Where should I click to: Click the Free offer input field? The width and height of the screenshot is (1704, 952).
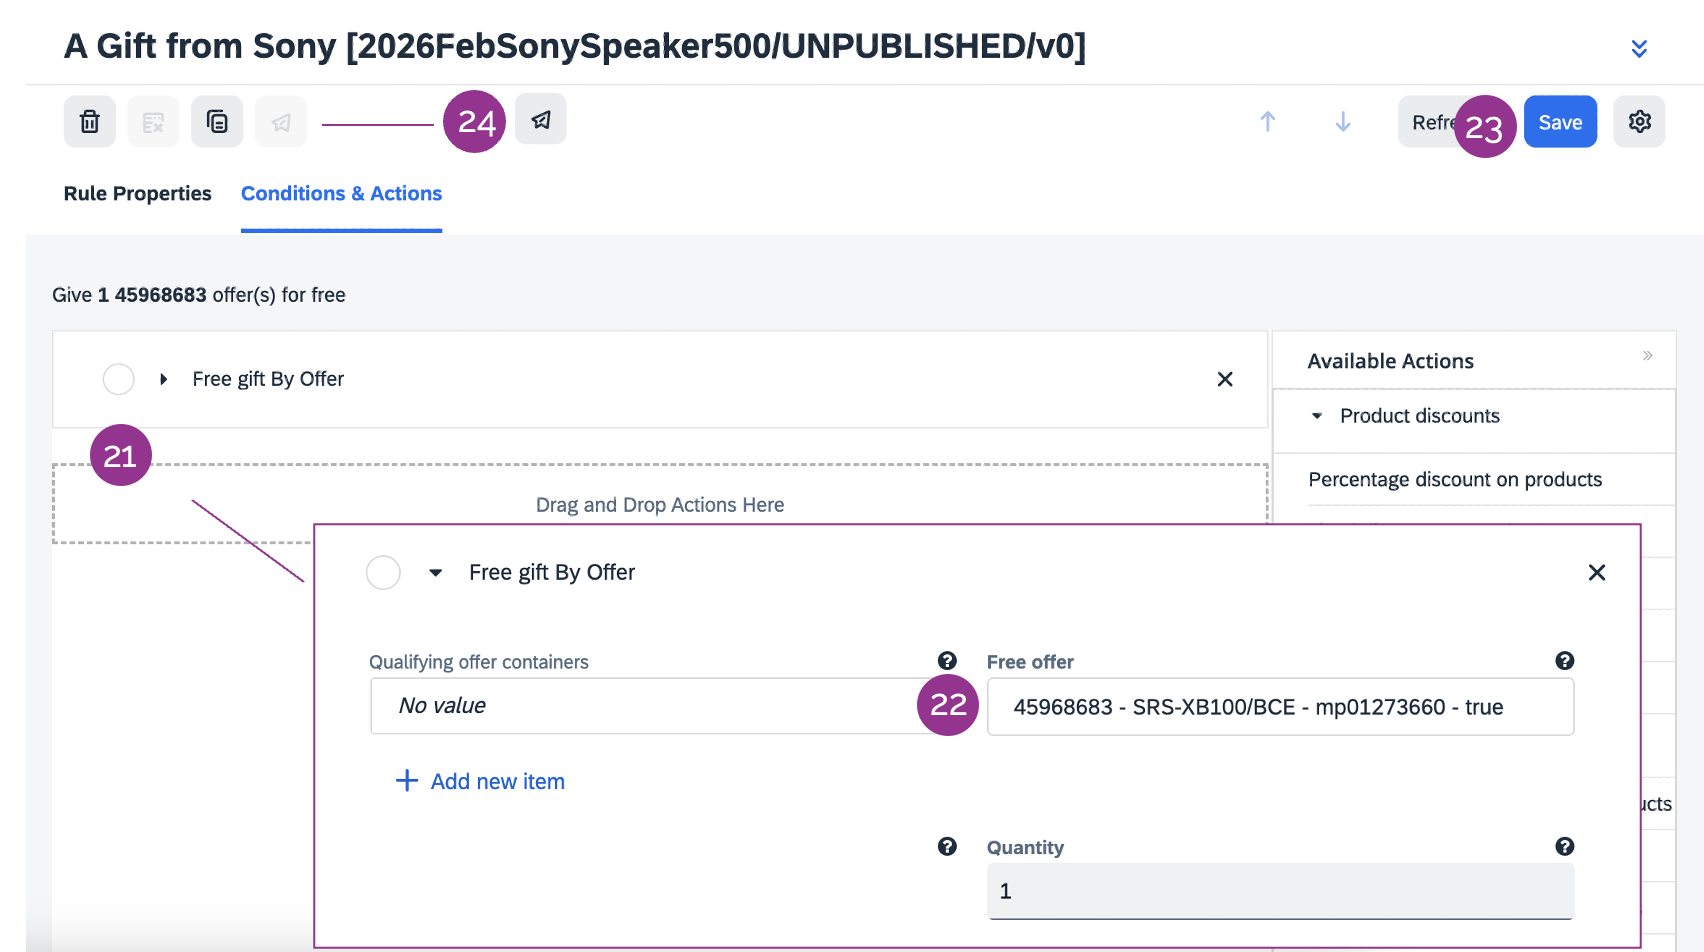coord(1279,707)
